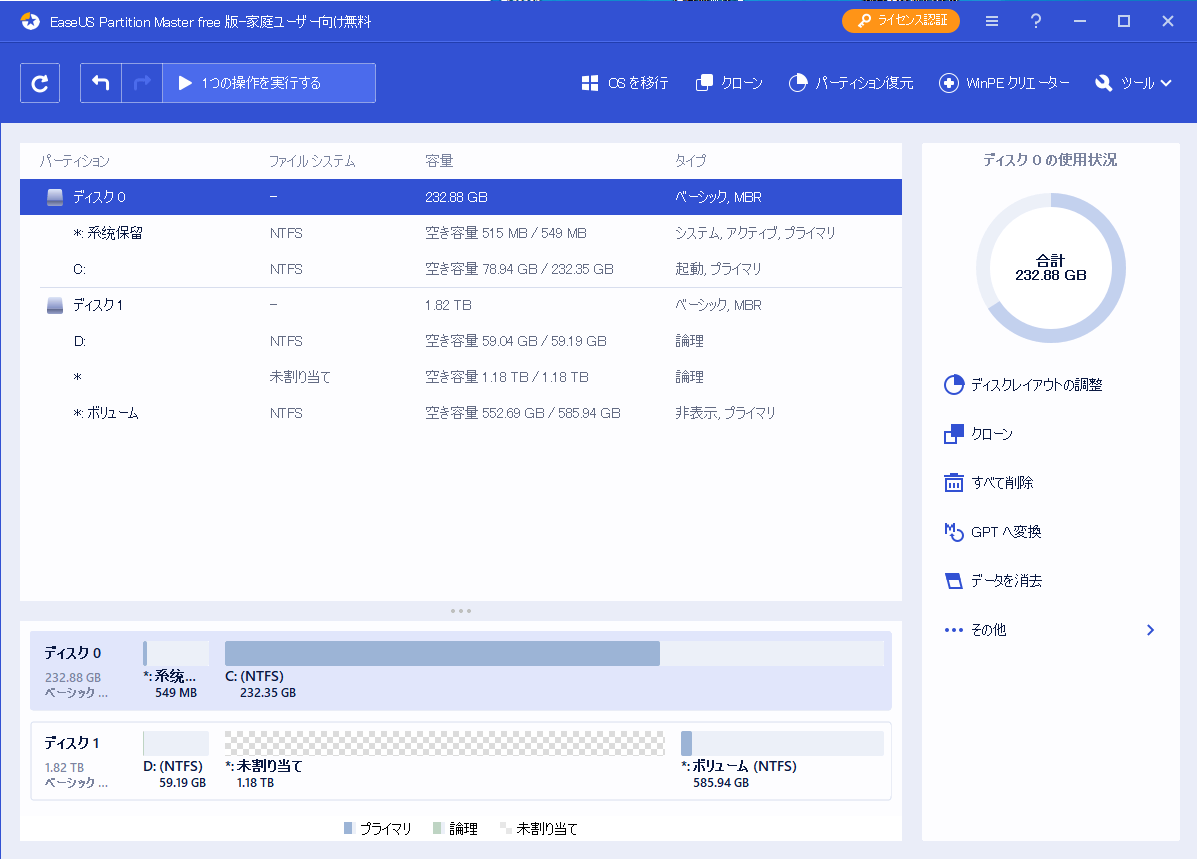The image size is (1197, 859).
Task: Click the partition recovery pie icon
Action: 798,83
